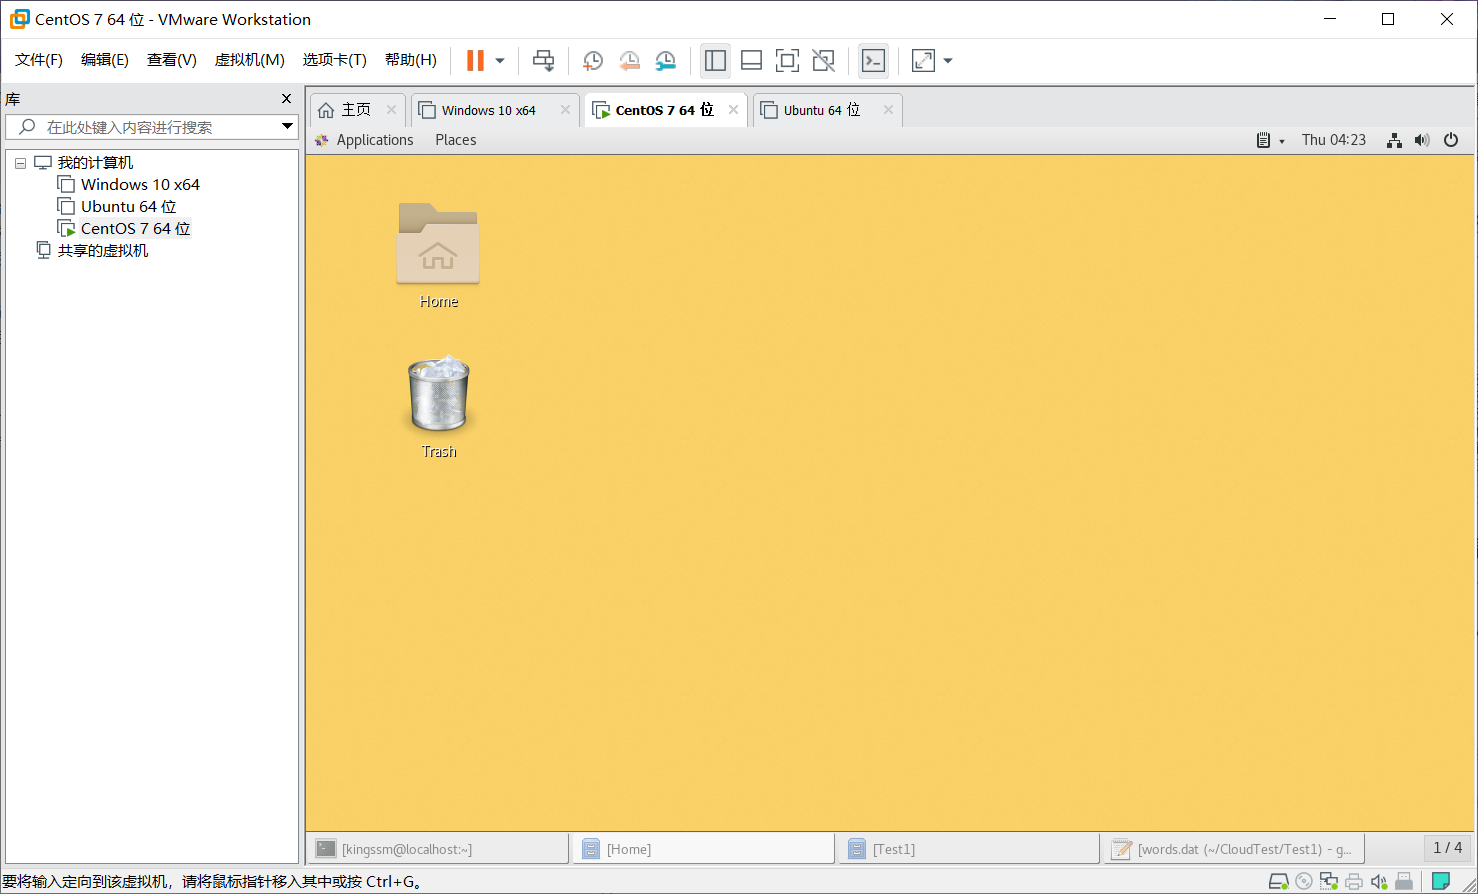Toggle the thumbnail bar view
This screenshot has width=1478, height=894.
pos(751,61)
